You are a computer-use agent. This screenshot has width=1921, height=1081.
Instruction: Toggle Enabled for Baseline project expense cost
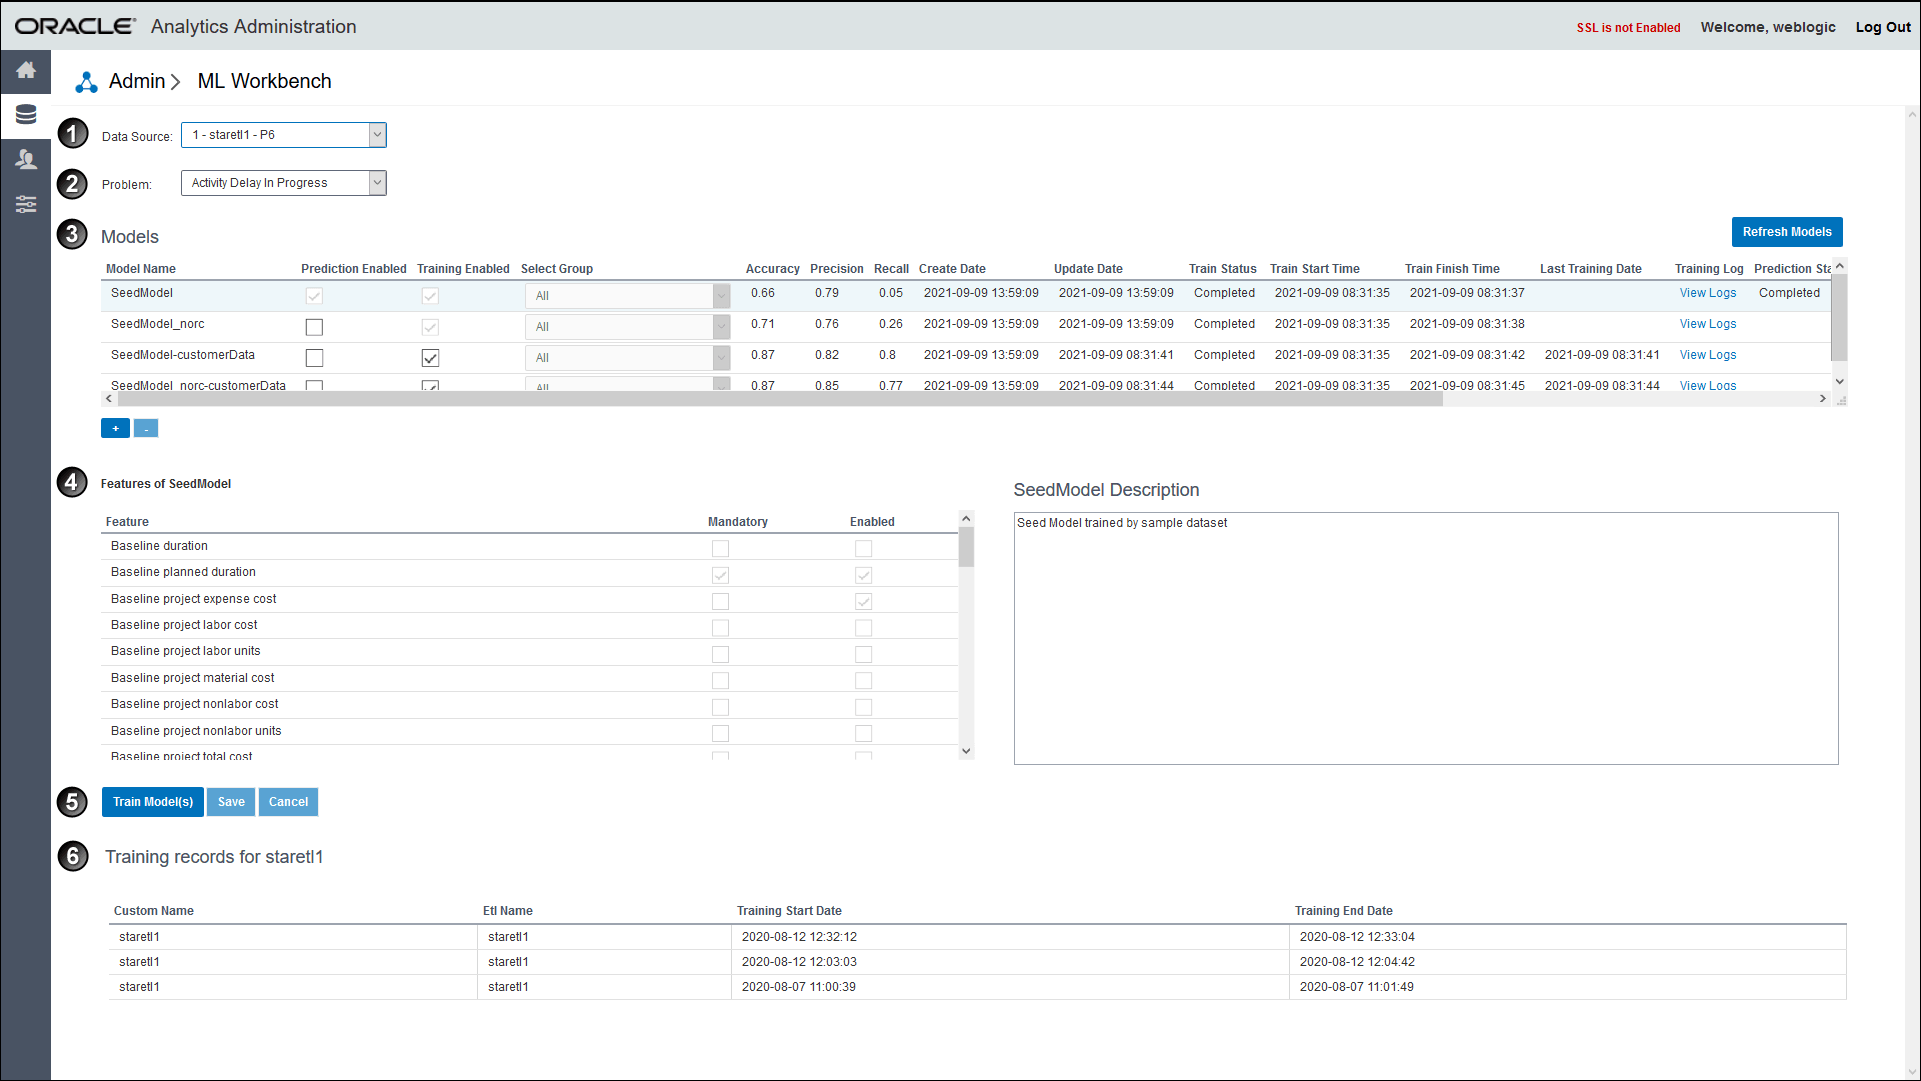[x=863, y=601]
